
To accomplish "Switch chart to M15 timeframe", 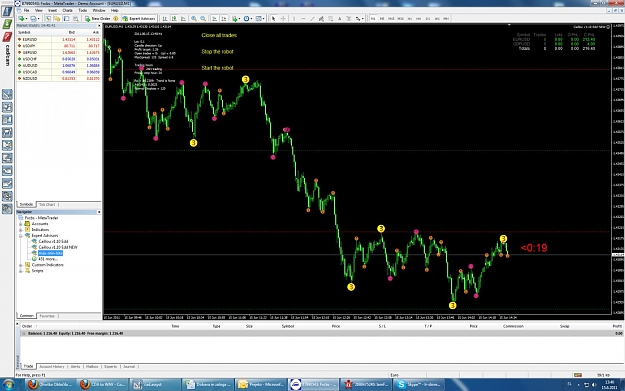I will (391, 18).
